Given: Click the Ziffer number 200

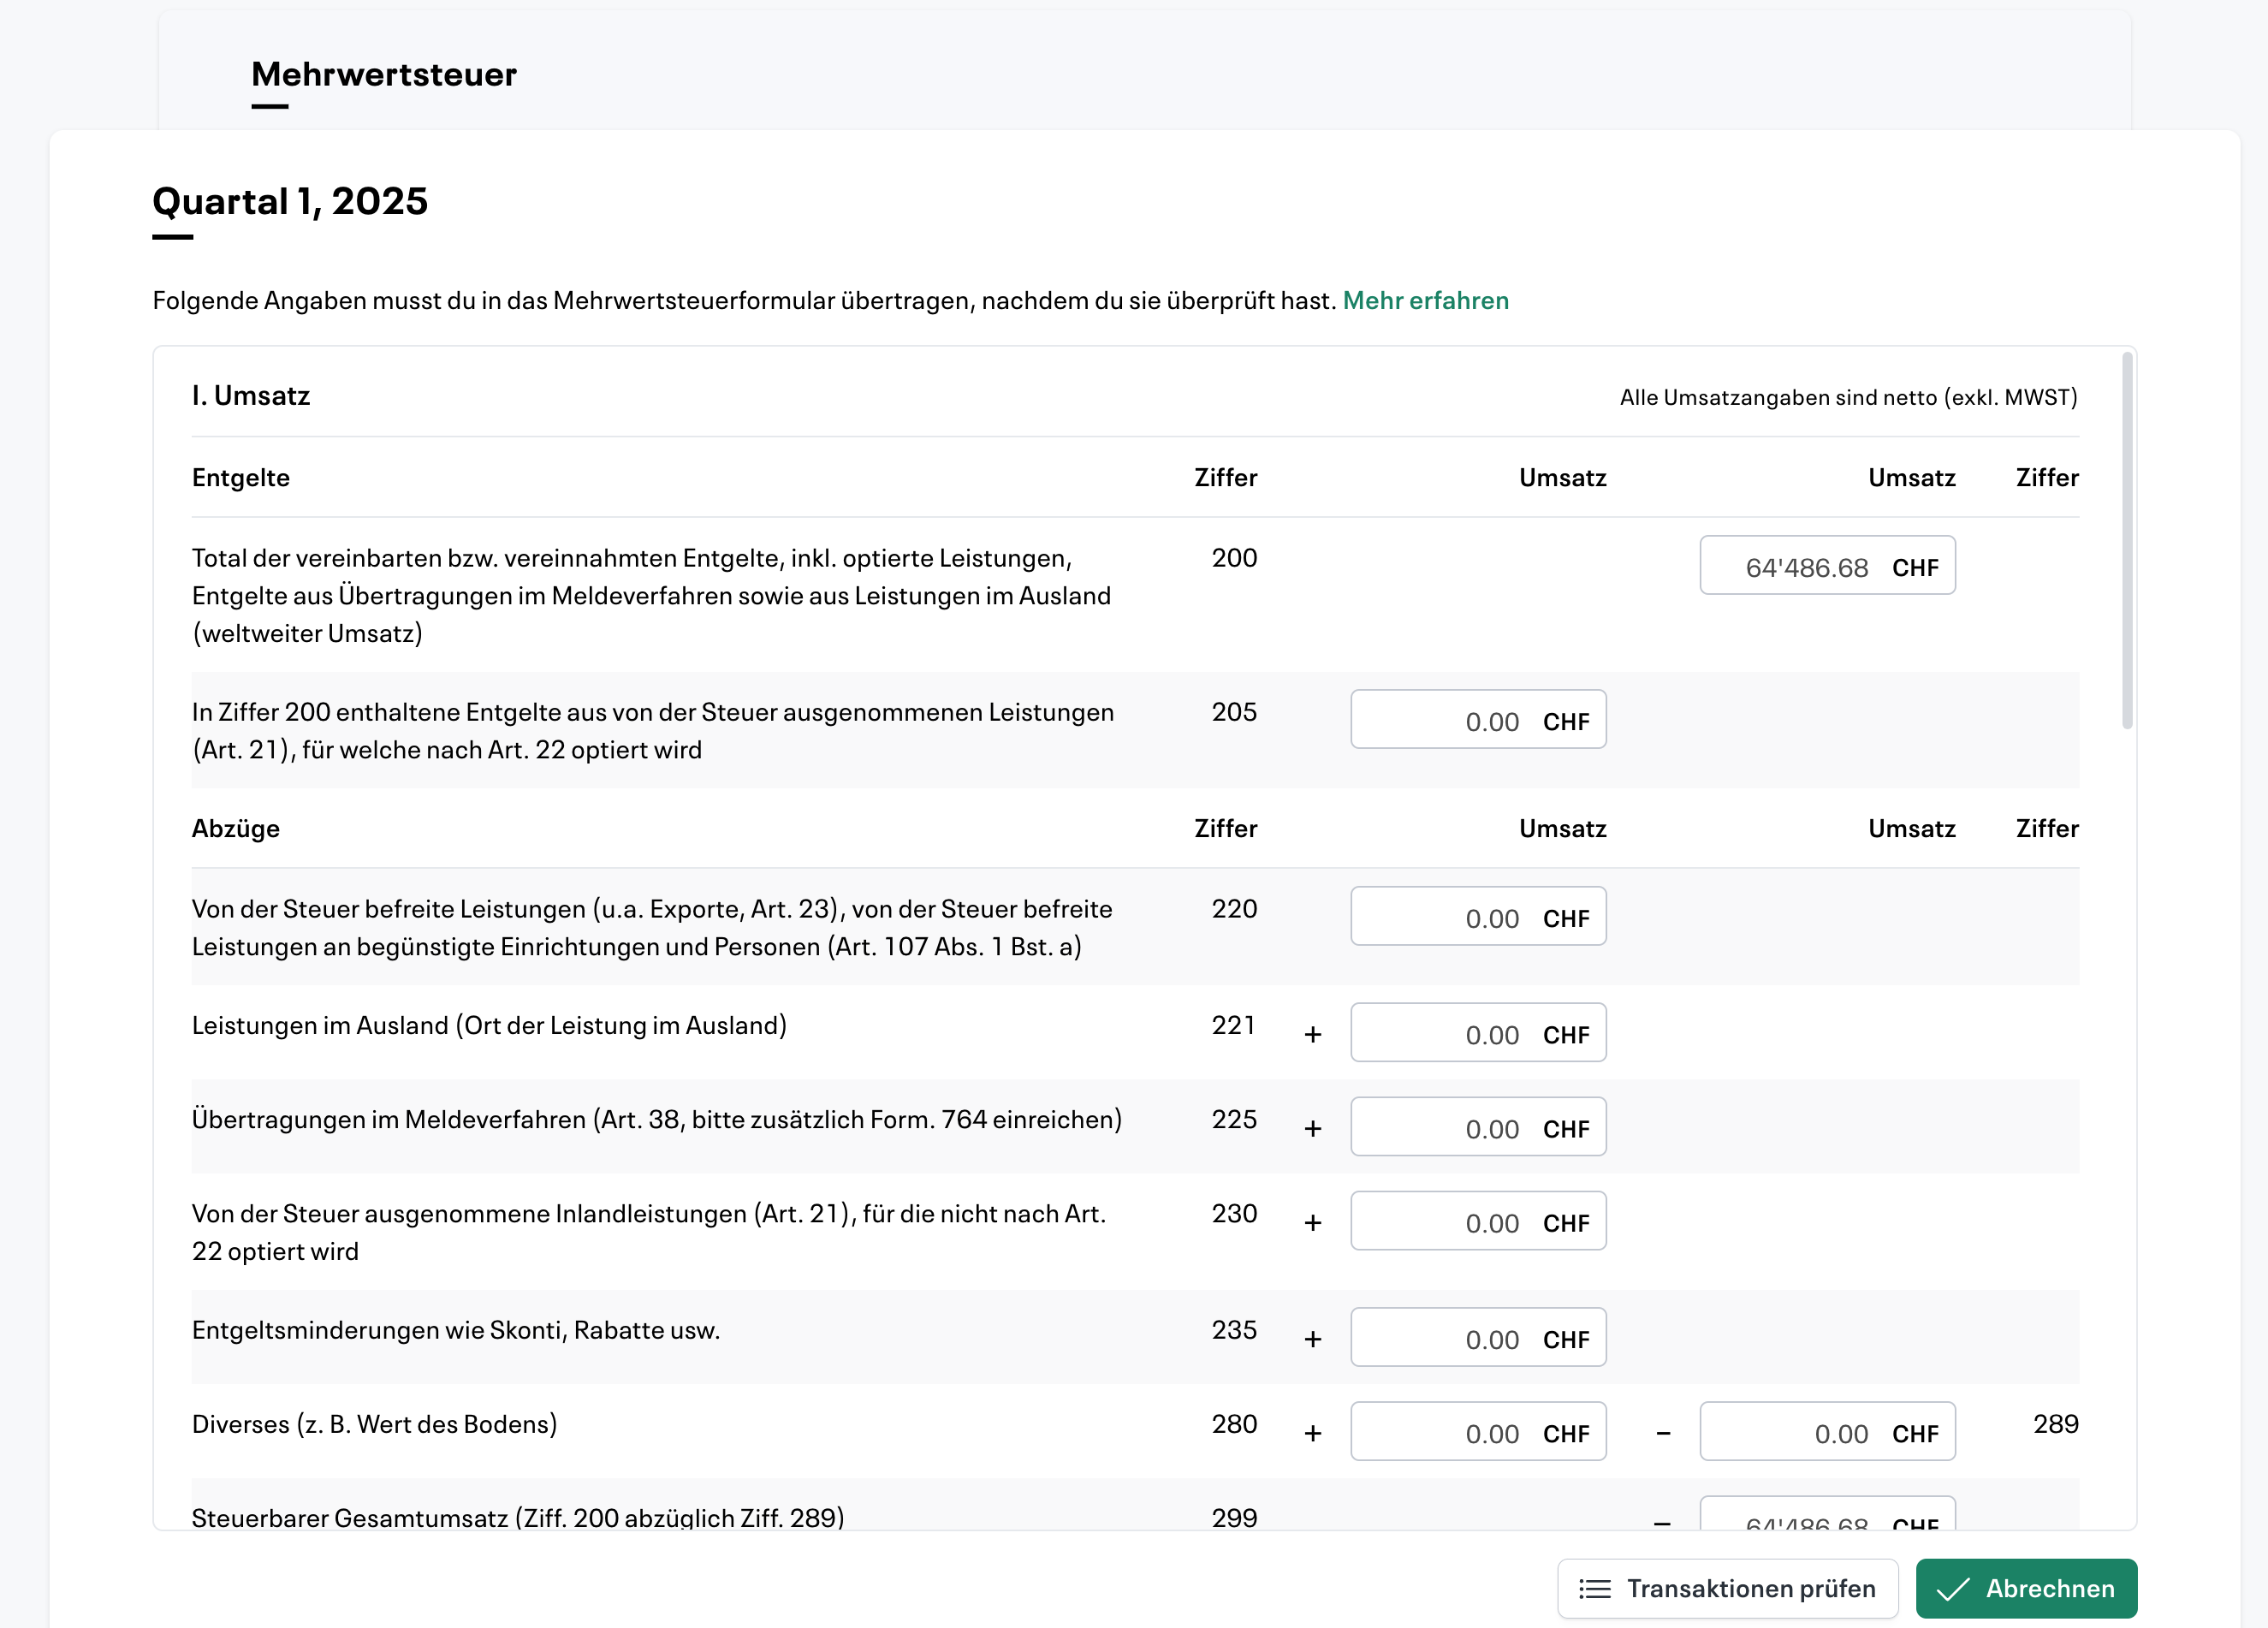Looking at the screenshot, I should (1234, 558).
